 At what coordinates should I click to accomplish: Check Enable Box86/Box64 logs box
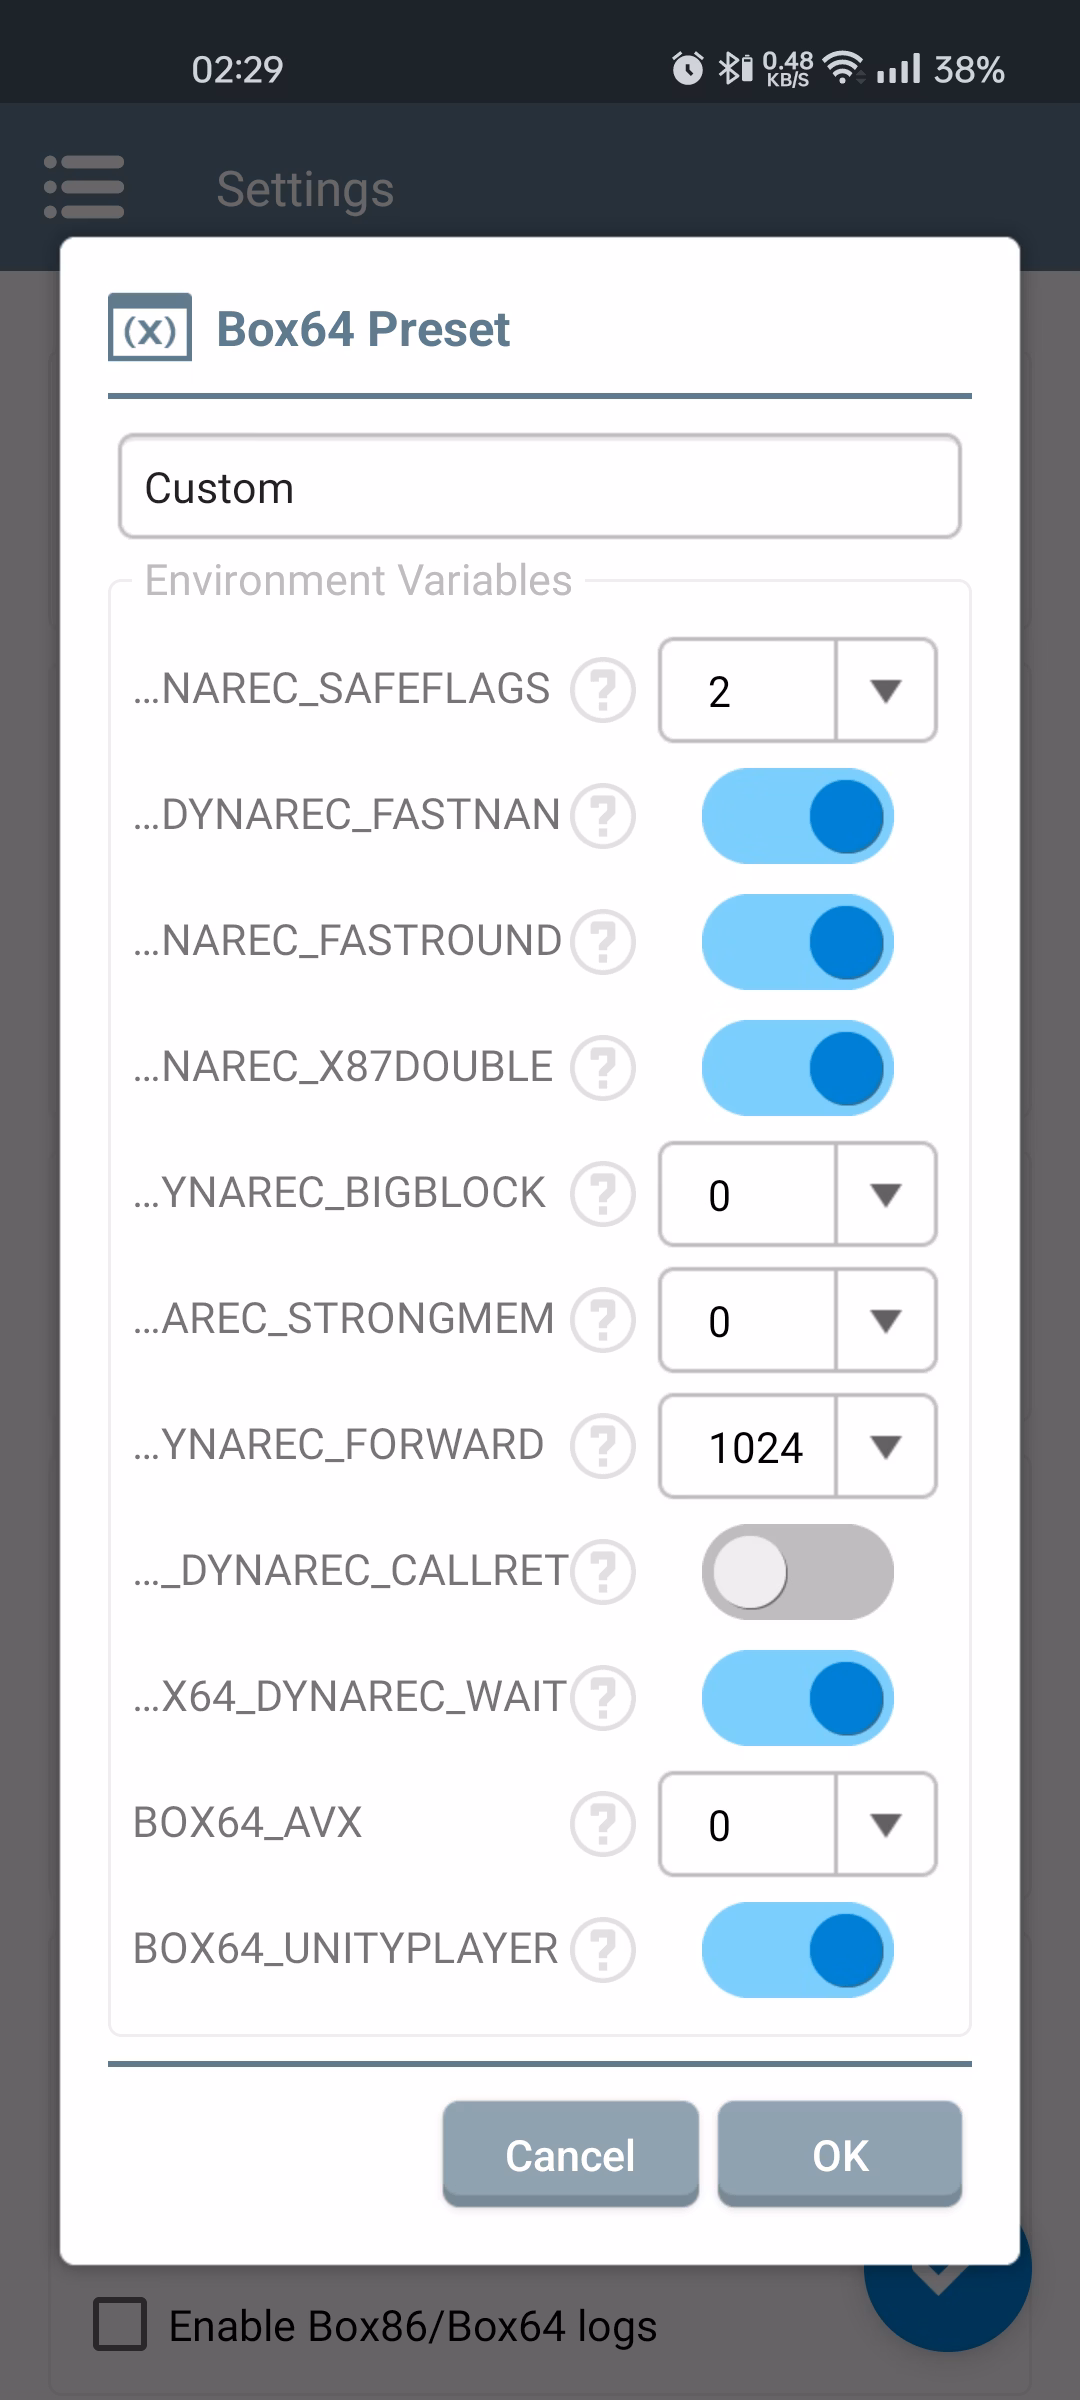coord(120,2324)
